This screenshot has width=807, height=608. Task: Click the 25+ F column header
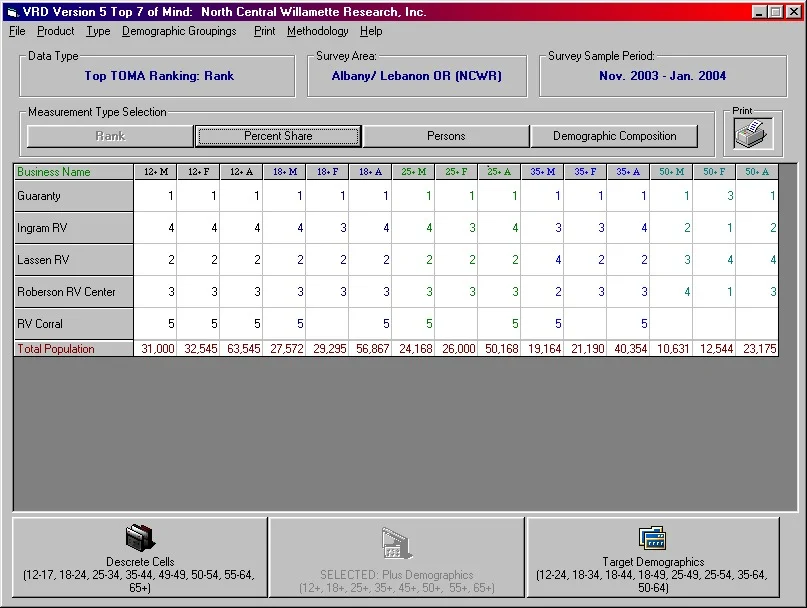(x=456, y=172)
